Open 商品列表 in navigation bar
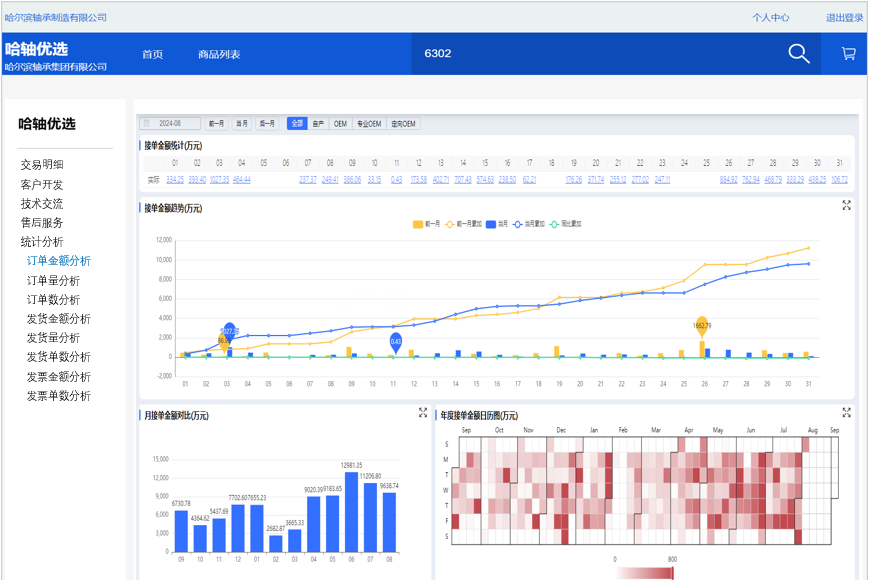This screenshot has height=580, width=870. 219,54
